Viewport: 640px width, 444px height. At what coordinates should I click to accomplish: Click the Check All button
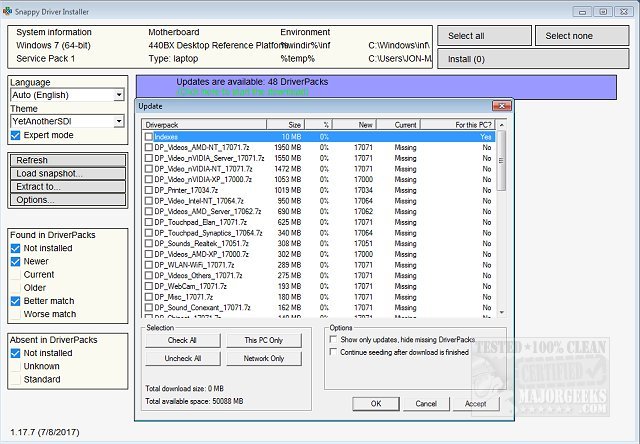coord(182,340)
